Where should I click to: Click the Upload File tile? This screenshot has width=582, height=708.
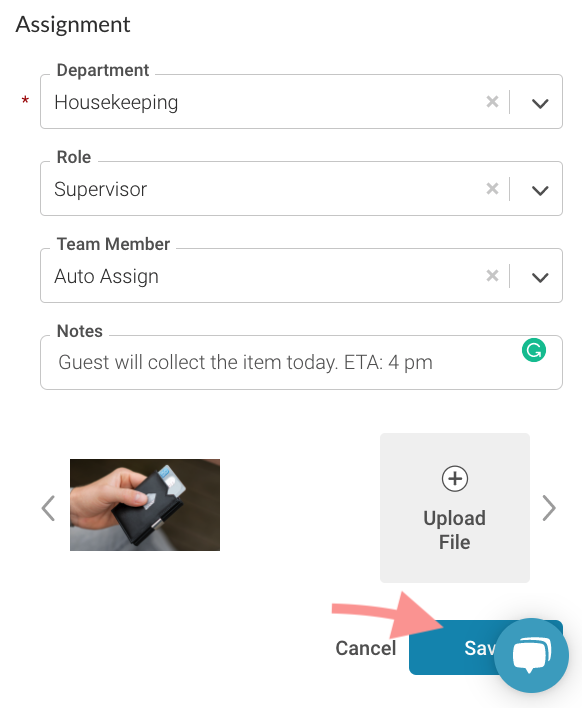[455, 508]
